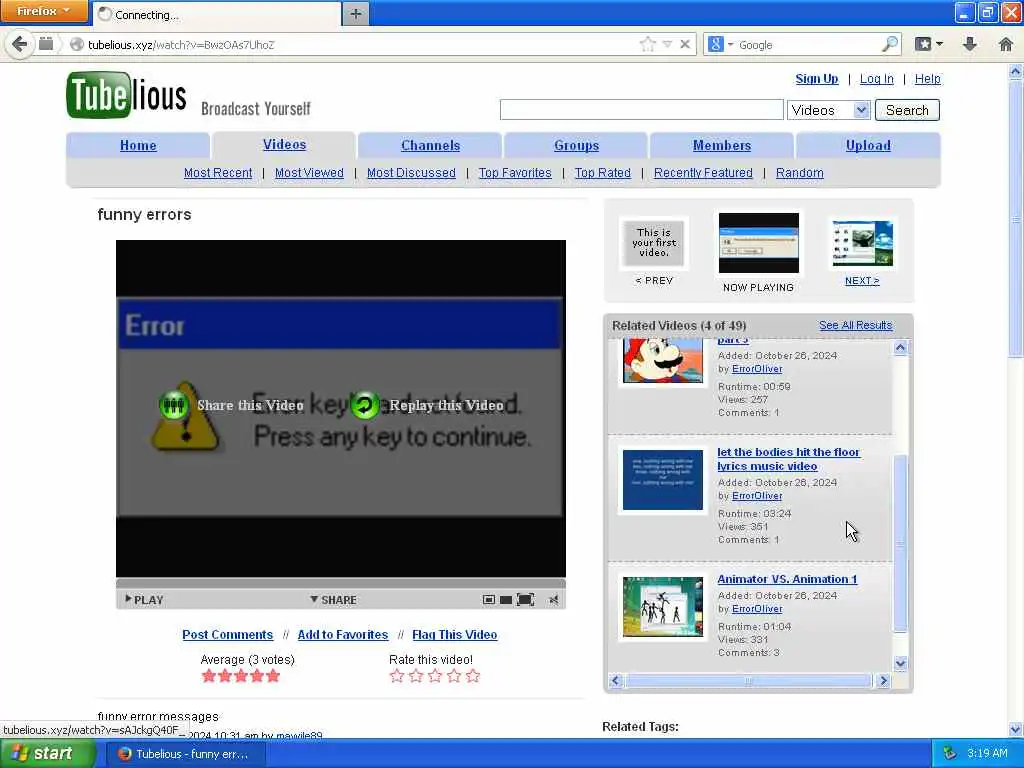
Task: Click the Help link
Action: coord(927,79)
